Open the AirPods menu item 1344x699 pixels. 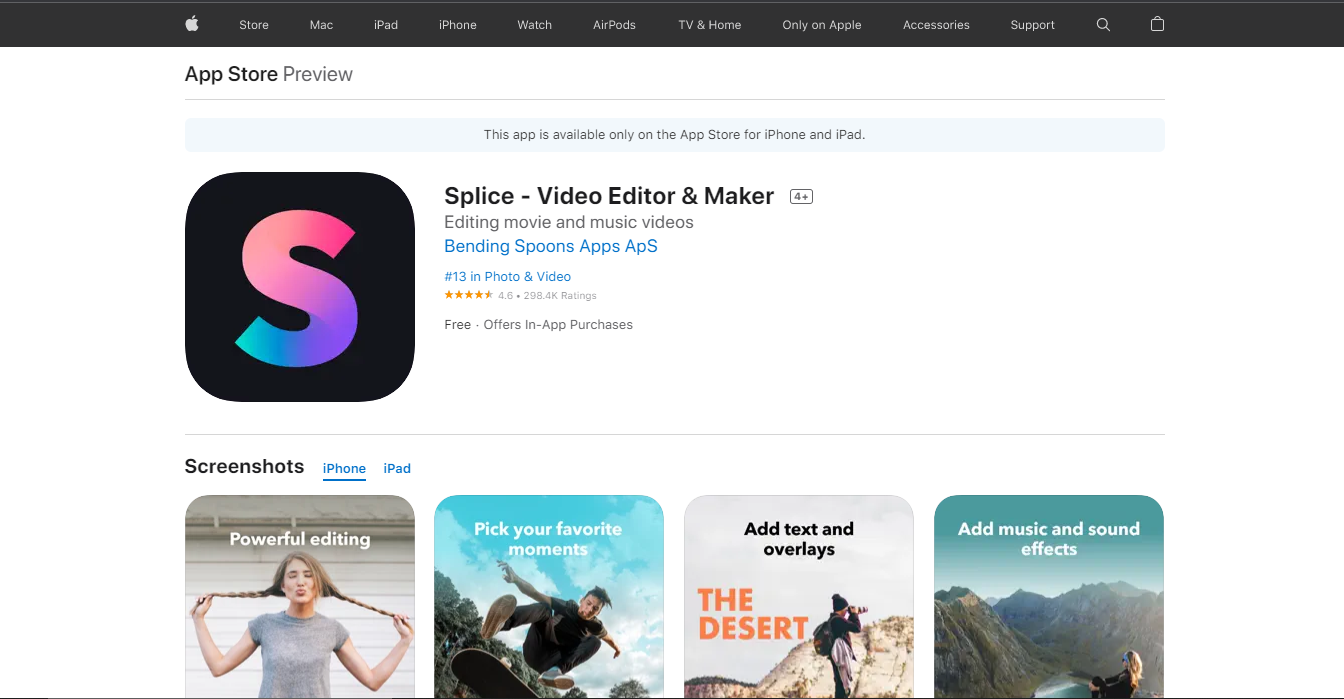[614, 25]
